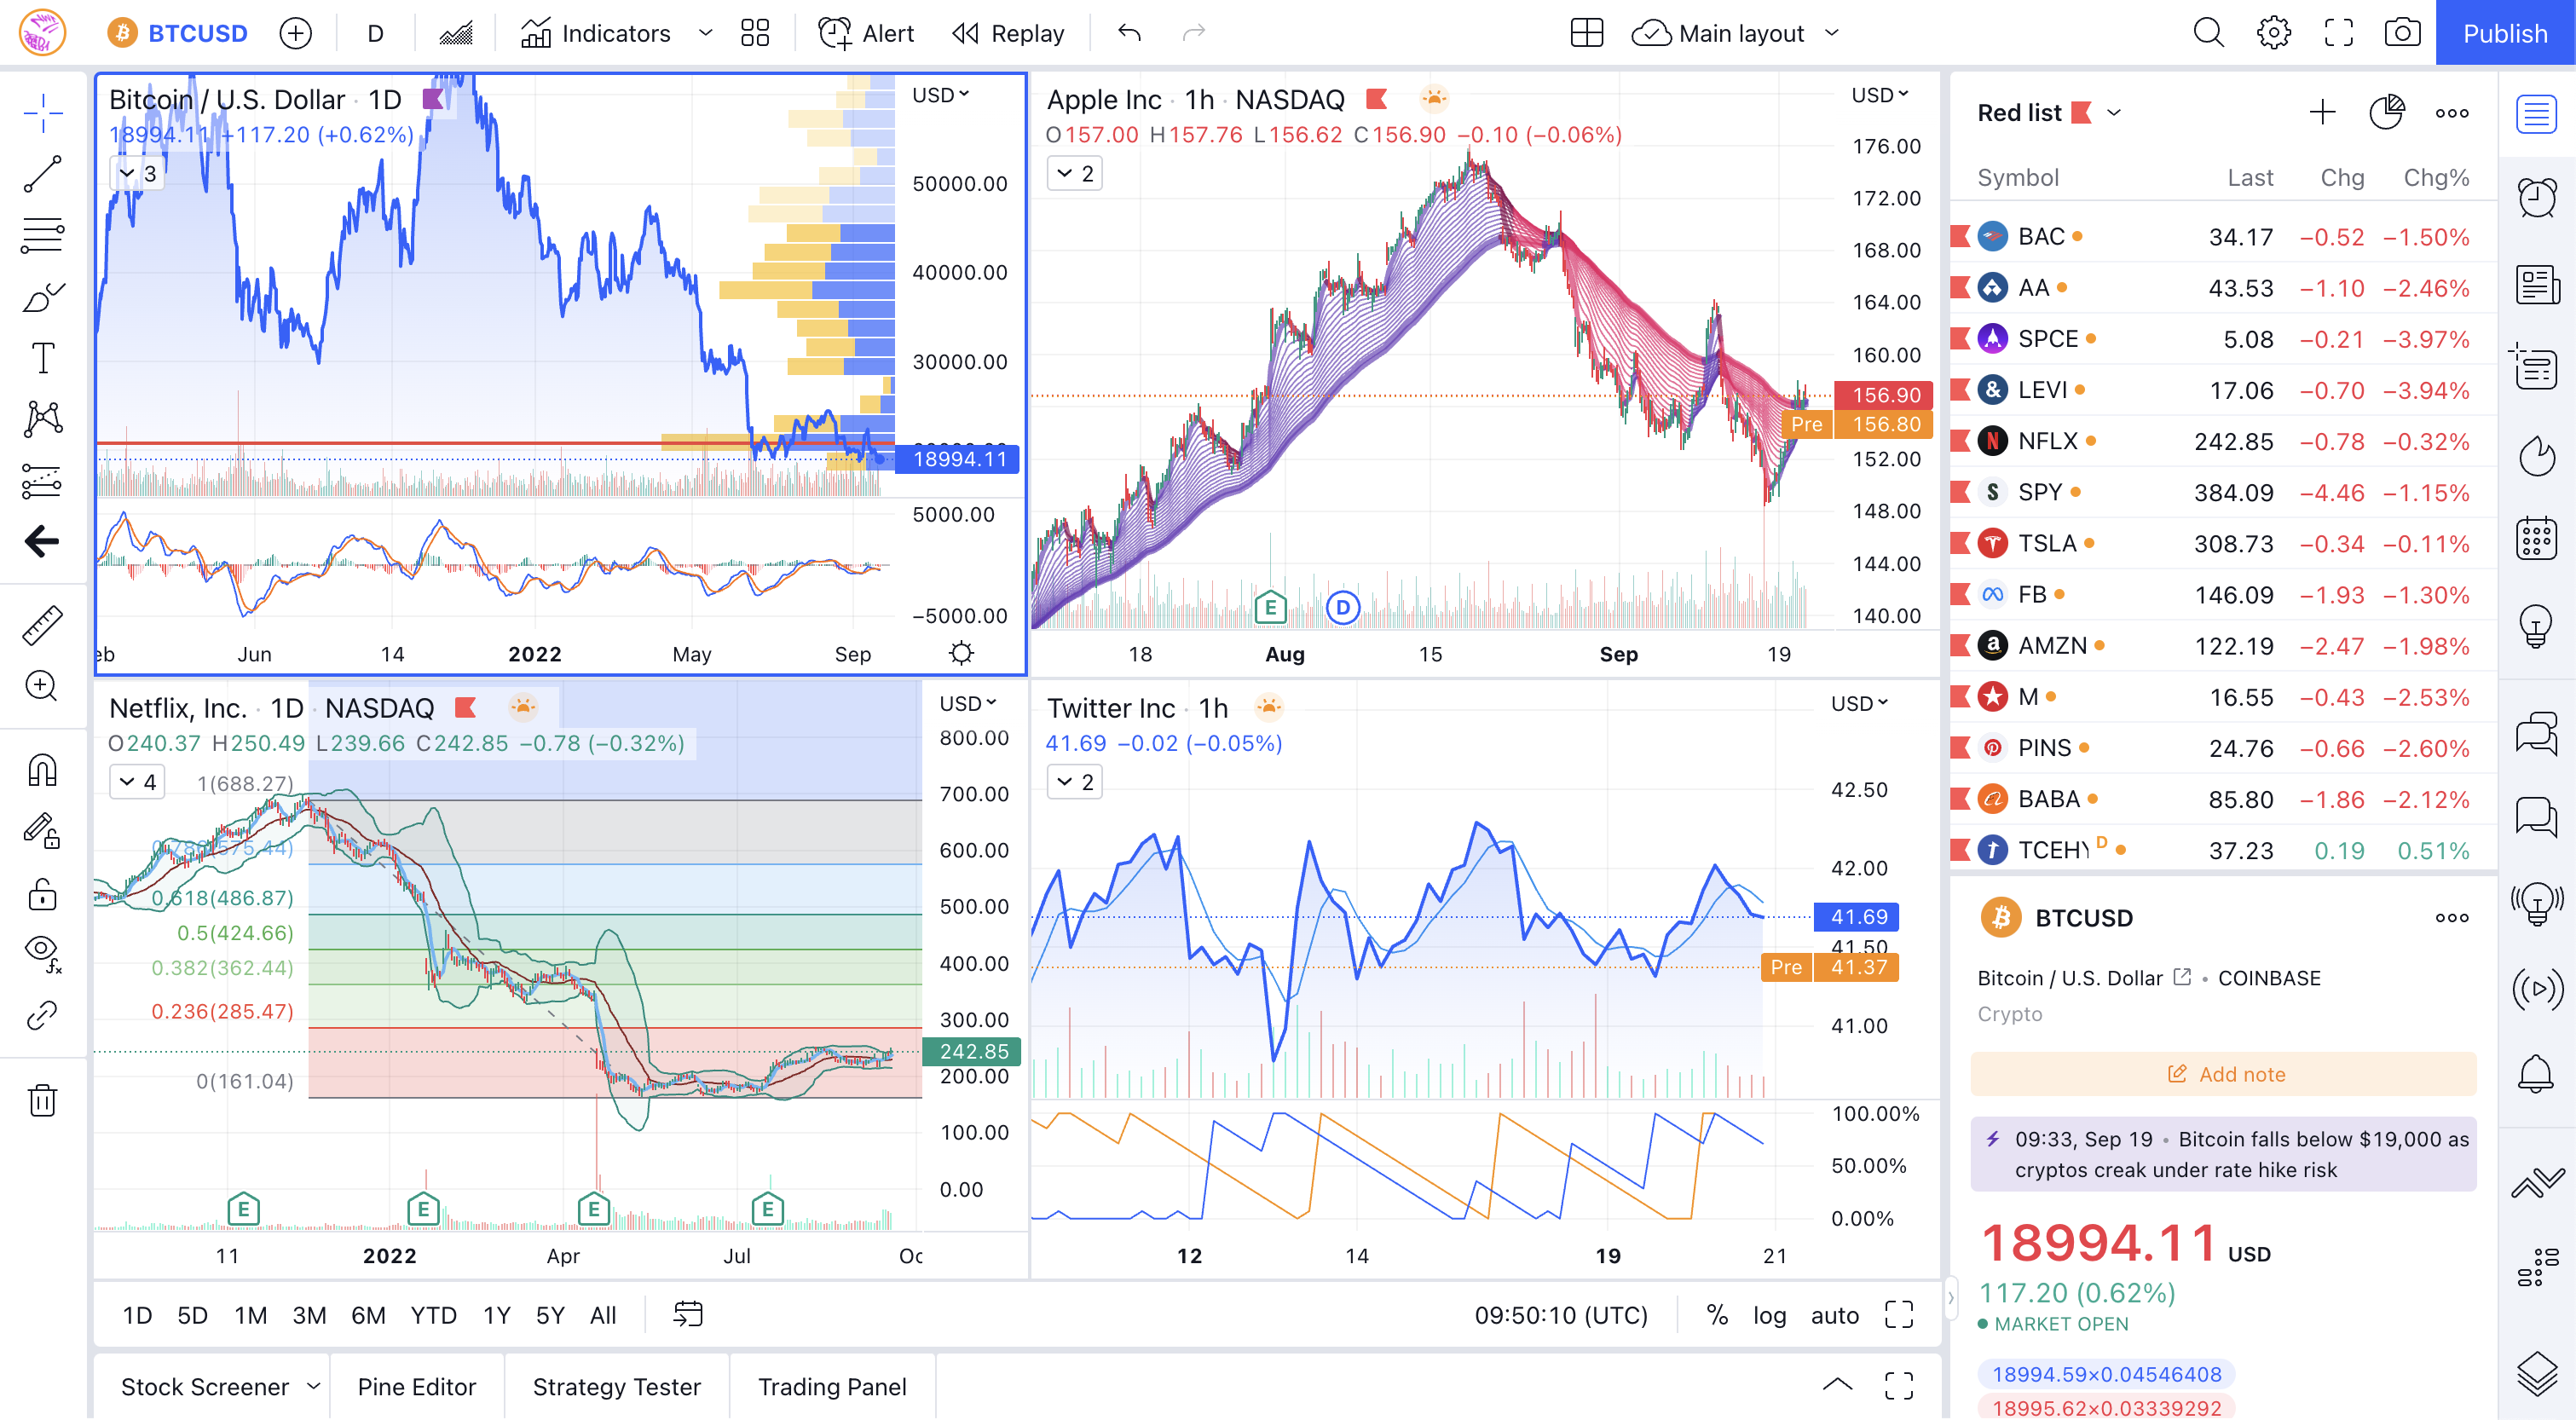Select TSLA row in watchlist
Screen dimensions: 2576x1420
point(2222,543)
